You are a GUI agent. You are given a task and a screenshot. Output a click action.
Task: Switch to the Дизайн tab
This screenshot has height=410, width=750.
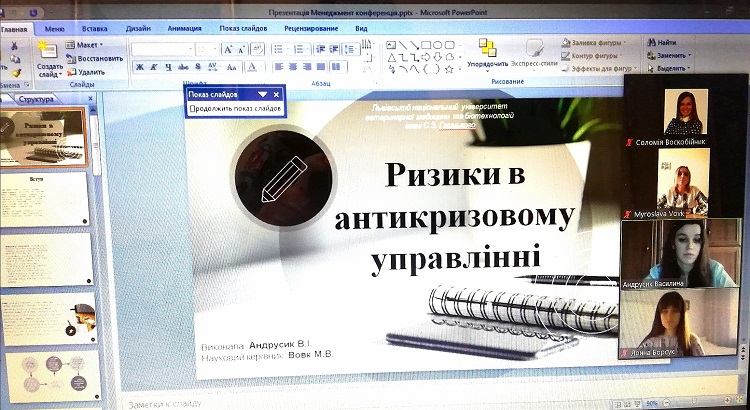click(138, 29)
